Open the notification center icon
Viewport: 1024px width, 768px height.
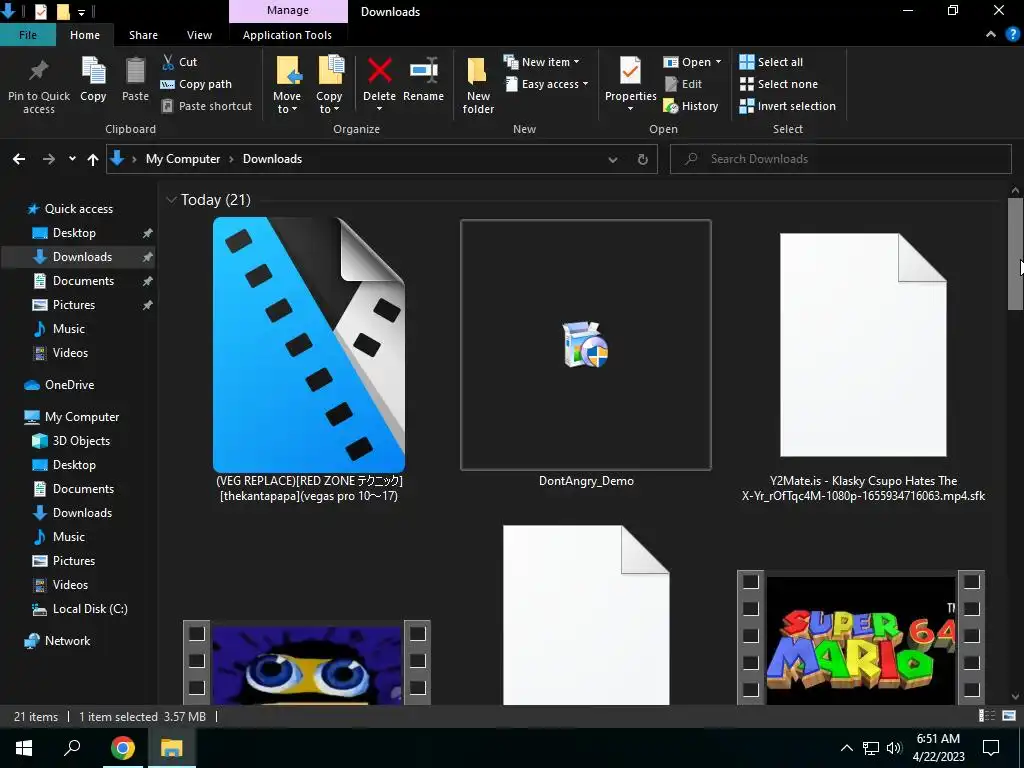[991, 748]
